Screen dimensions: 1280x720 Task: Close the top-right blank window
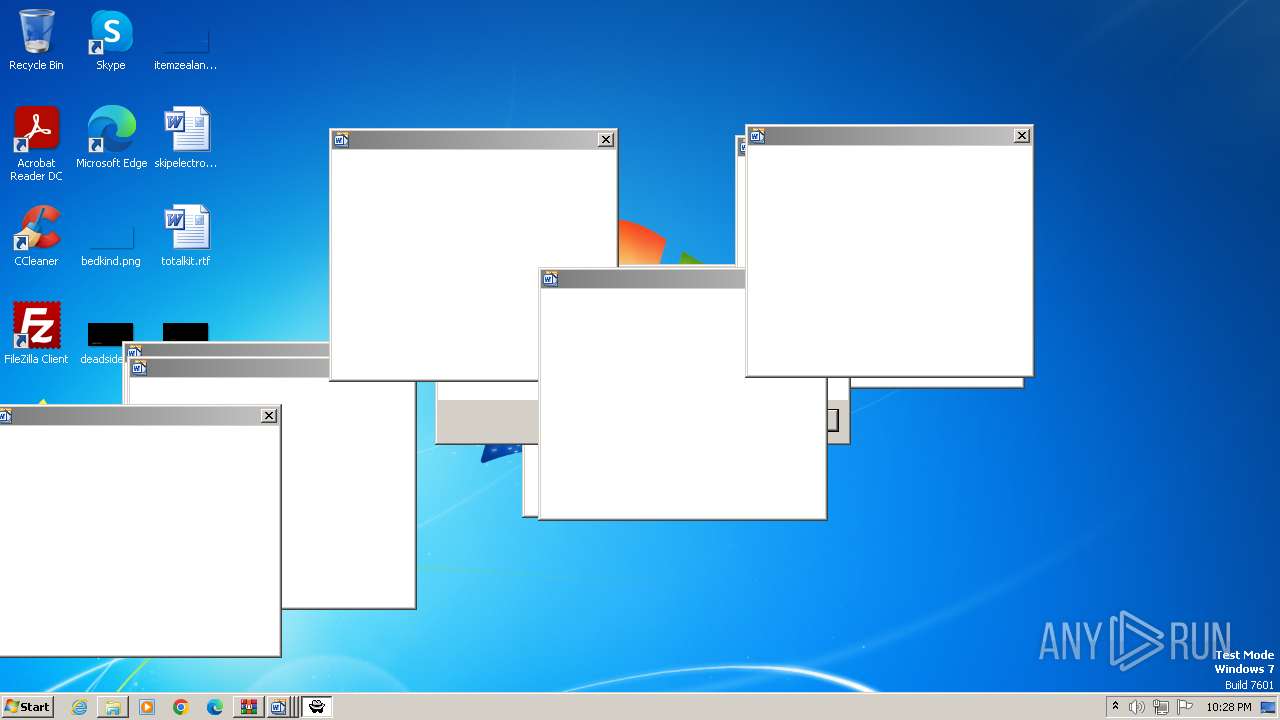pos(1022,136)
